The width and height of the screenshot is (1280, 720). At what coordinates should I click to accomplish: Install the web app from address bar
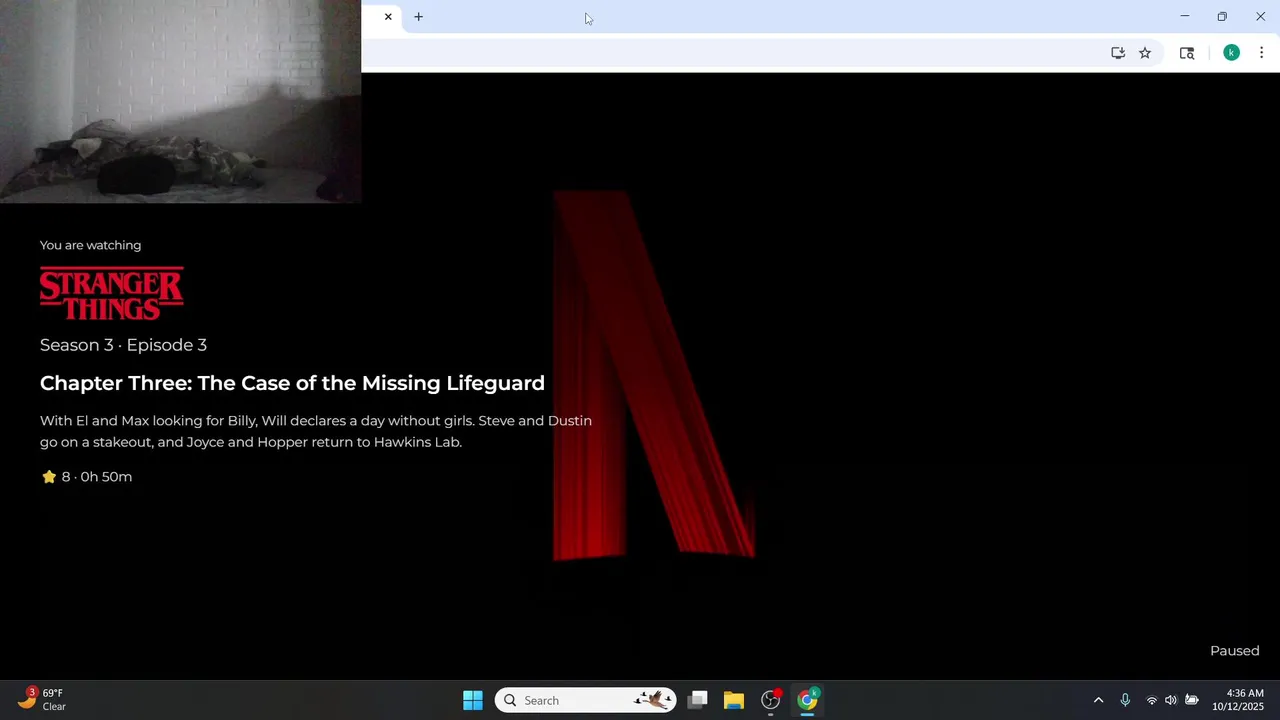coord(1118,53)
